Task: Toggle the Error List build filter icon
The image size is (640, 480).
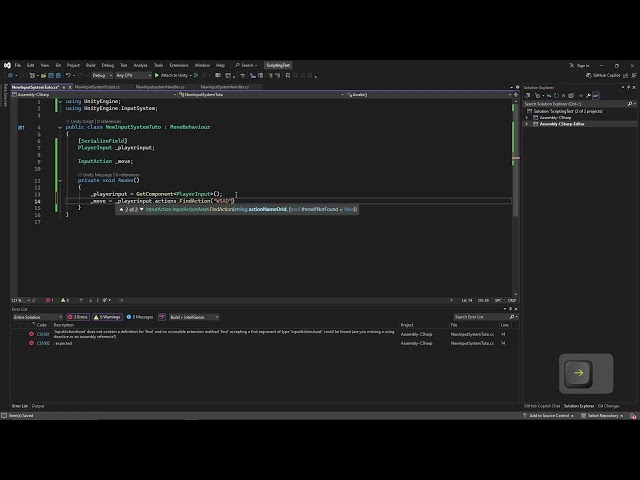Action: point(162,317)
